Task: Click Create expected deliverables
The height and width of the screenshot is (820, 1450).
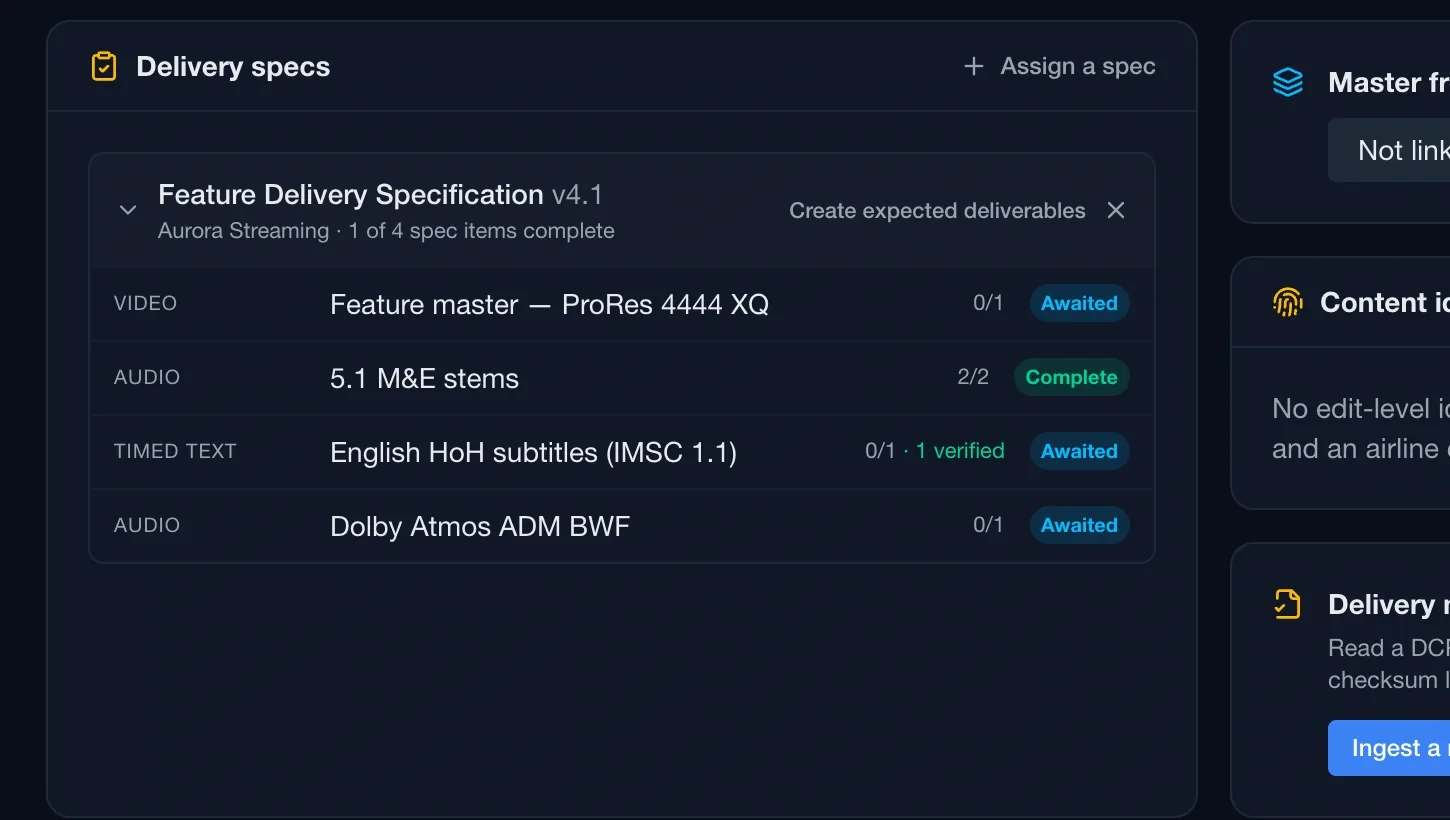Action: 937,211
